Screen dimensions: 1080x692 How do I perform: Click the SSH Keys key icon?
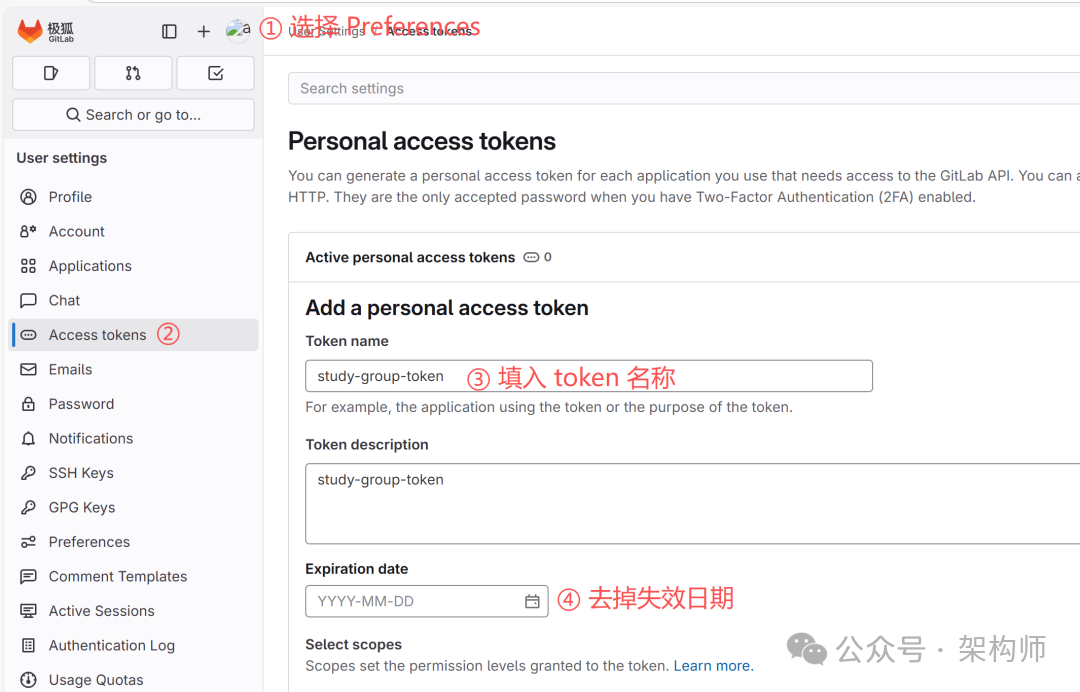28,473
